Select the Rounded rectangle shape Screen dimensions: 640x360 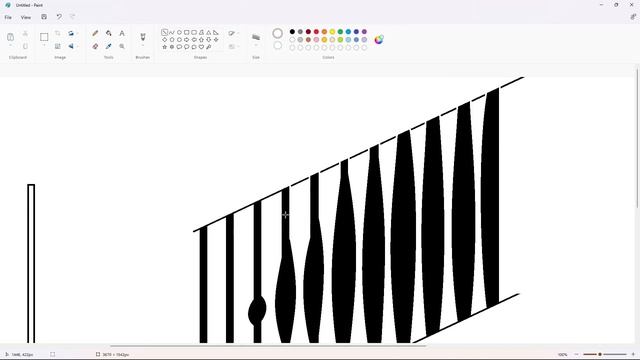194,32
